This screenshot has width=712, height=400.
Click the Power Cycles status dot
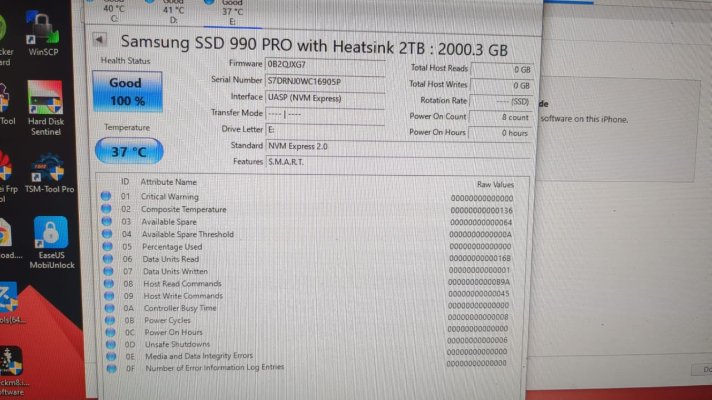tap(110, 320)
